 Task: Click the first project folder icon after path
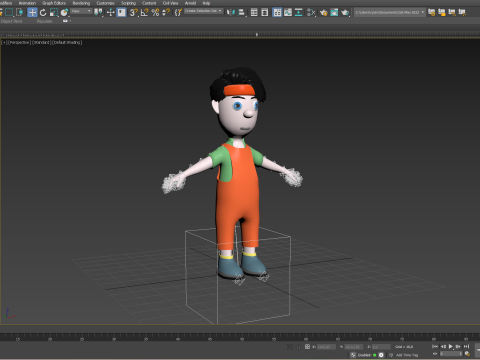(432, 12)
